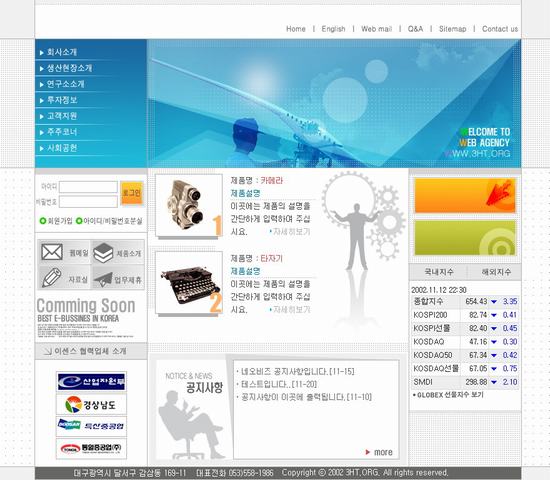Open the webmail envelope icon
Screen dimensions: 550x480
point(52,252)
